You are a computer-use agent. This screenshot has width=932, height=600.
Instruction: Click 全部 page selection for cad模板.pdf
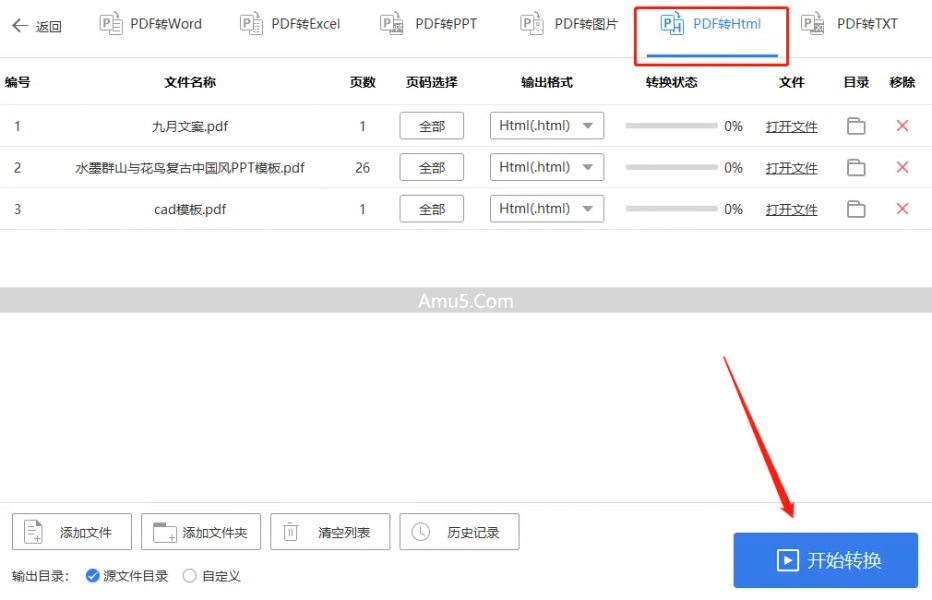(431, 208)
